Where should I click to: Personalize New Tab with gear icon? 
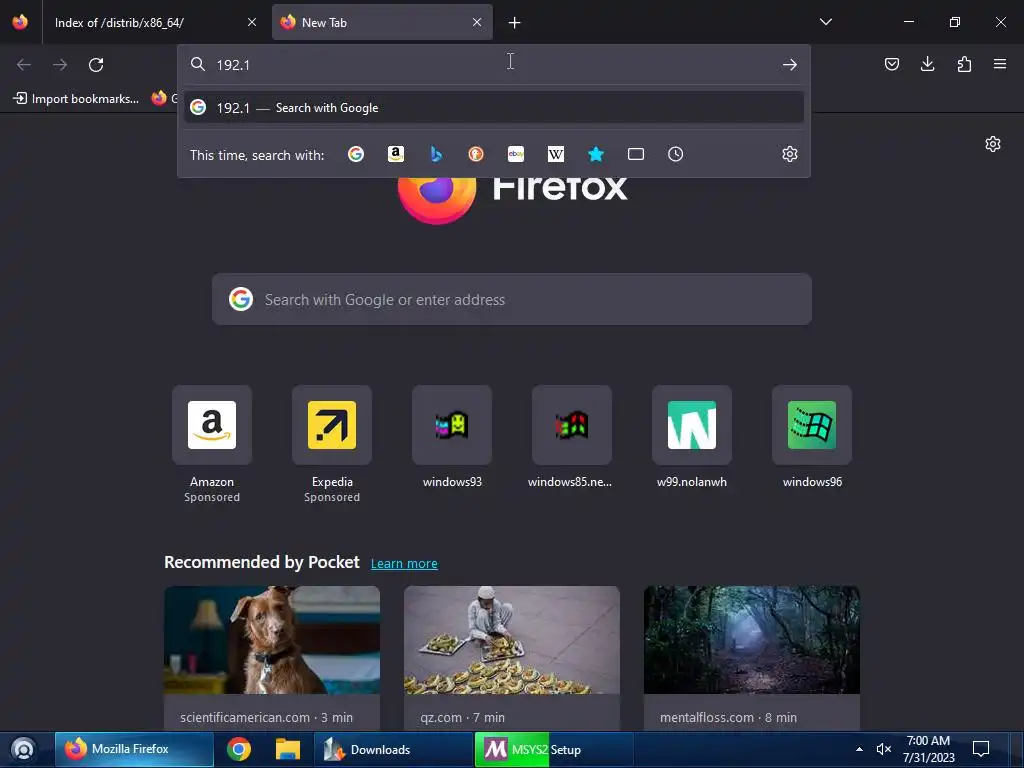pos(993,144)
